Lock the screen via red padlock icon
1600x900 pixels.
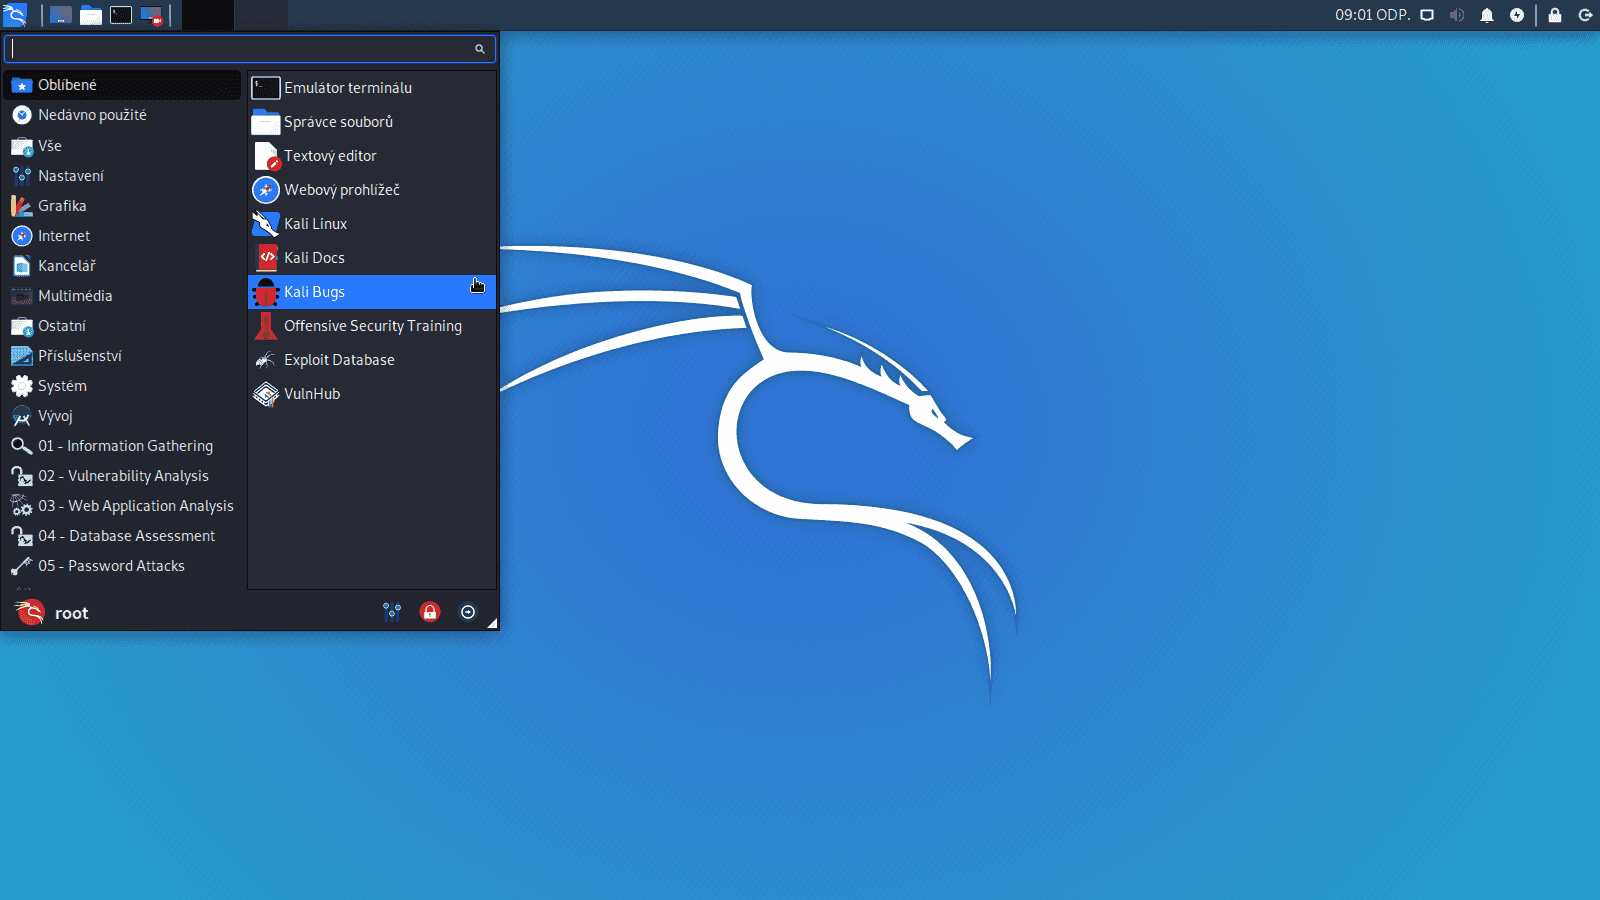coord(429,611)
